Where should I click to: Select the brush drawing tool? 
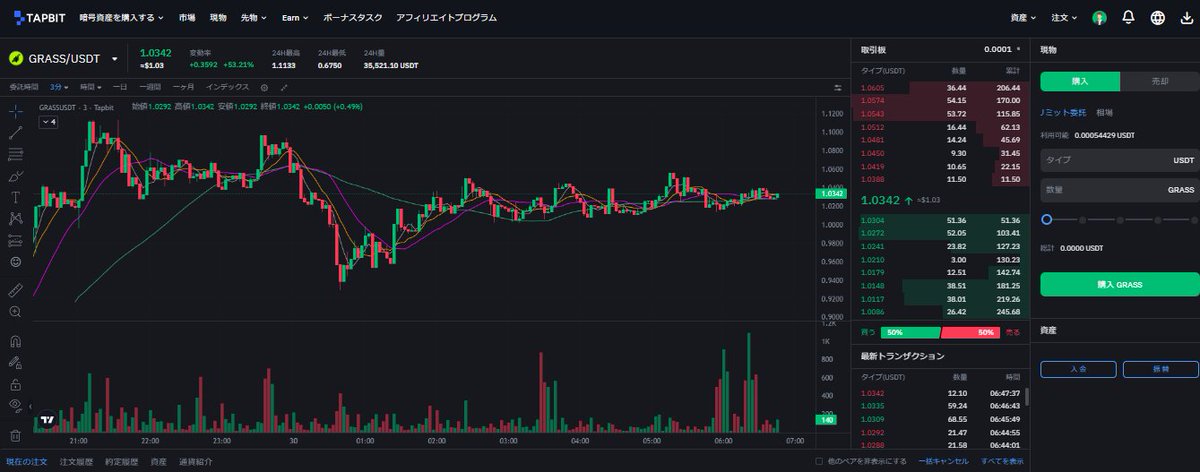click(x=15, y=175)
